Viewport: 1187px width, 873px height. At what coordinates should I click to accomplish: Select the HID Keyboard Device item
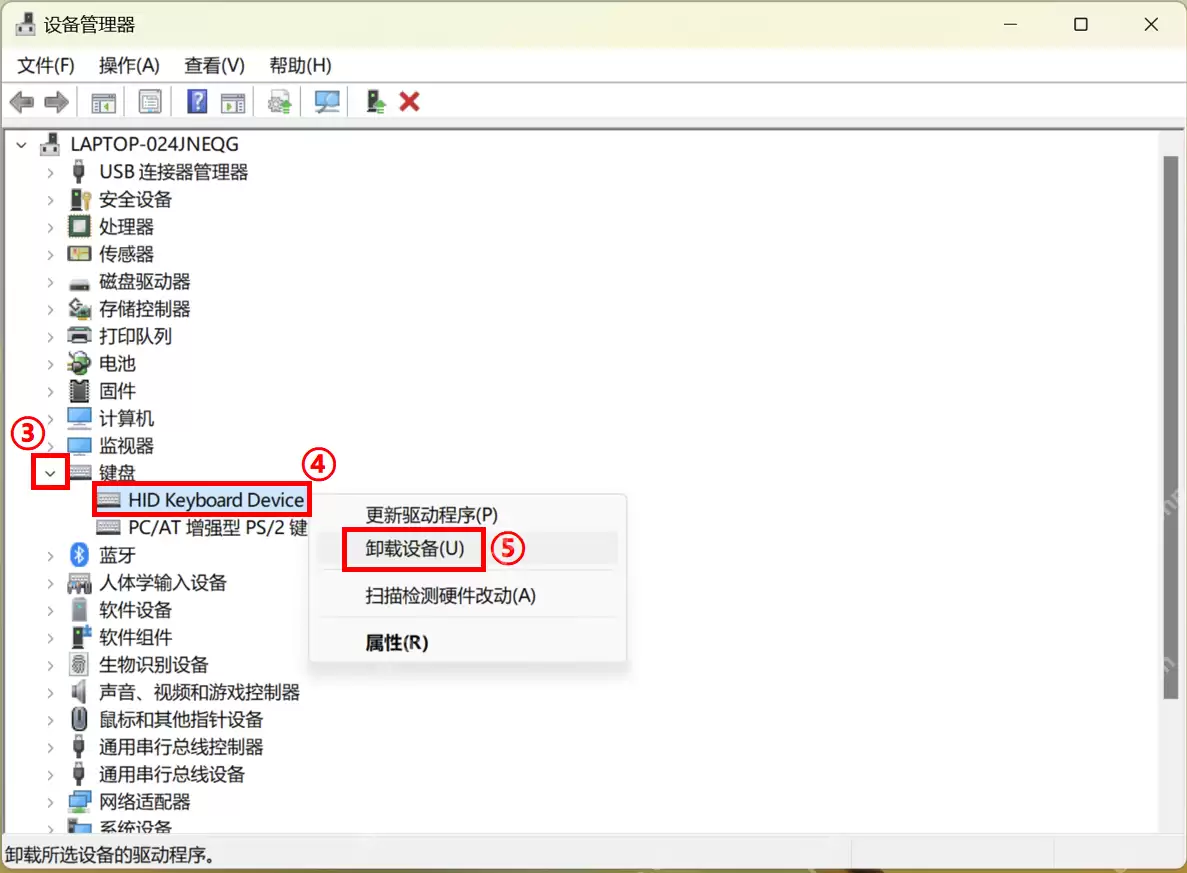point(201,500)
